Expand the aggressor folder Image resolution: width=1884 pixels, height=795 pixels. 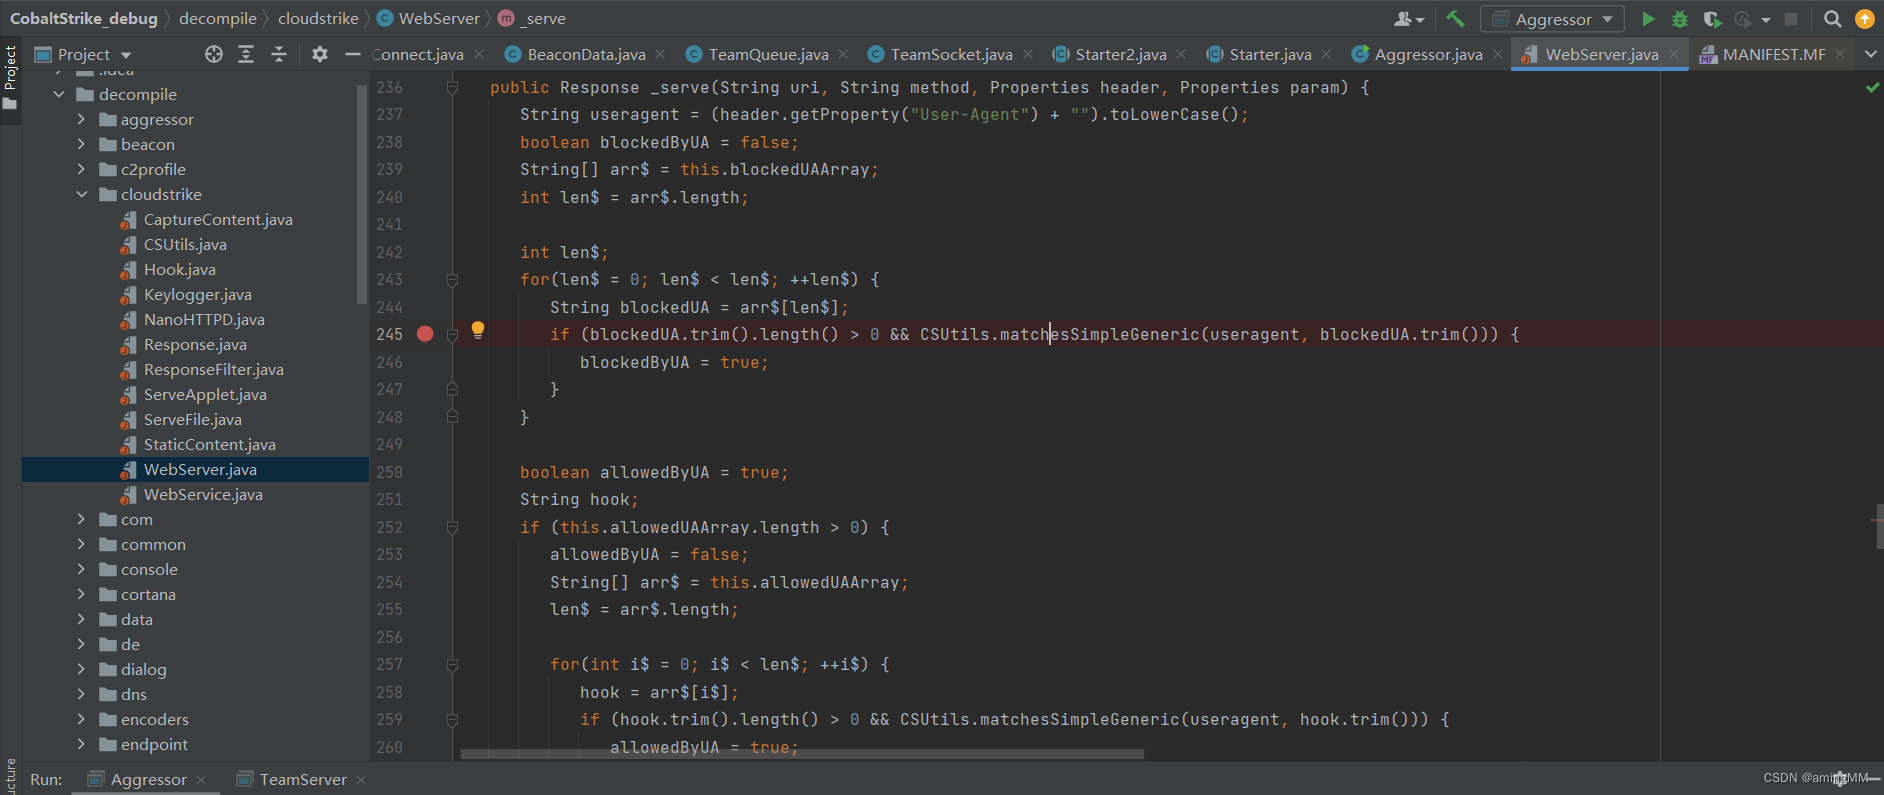coord(81,119)
